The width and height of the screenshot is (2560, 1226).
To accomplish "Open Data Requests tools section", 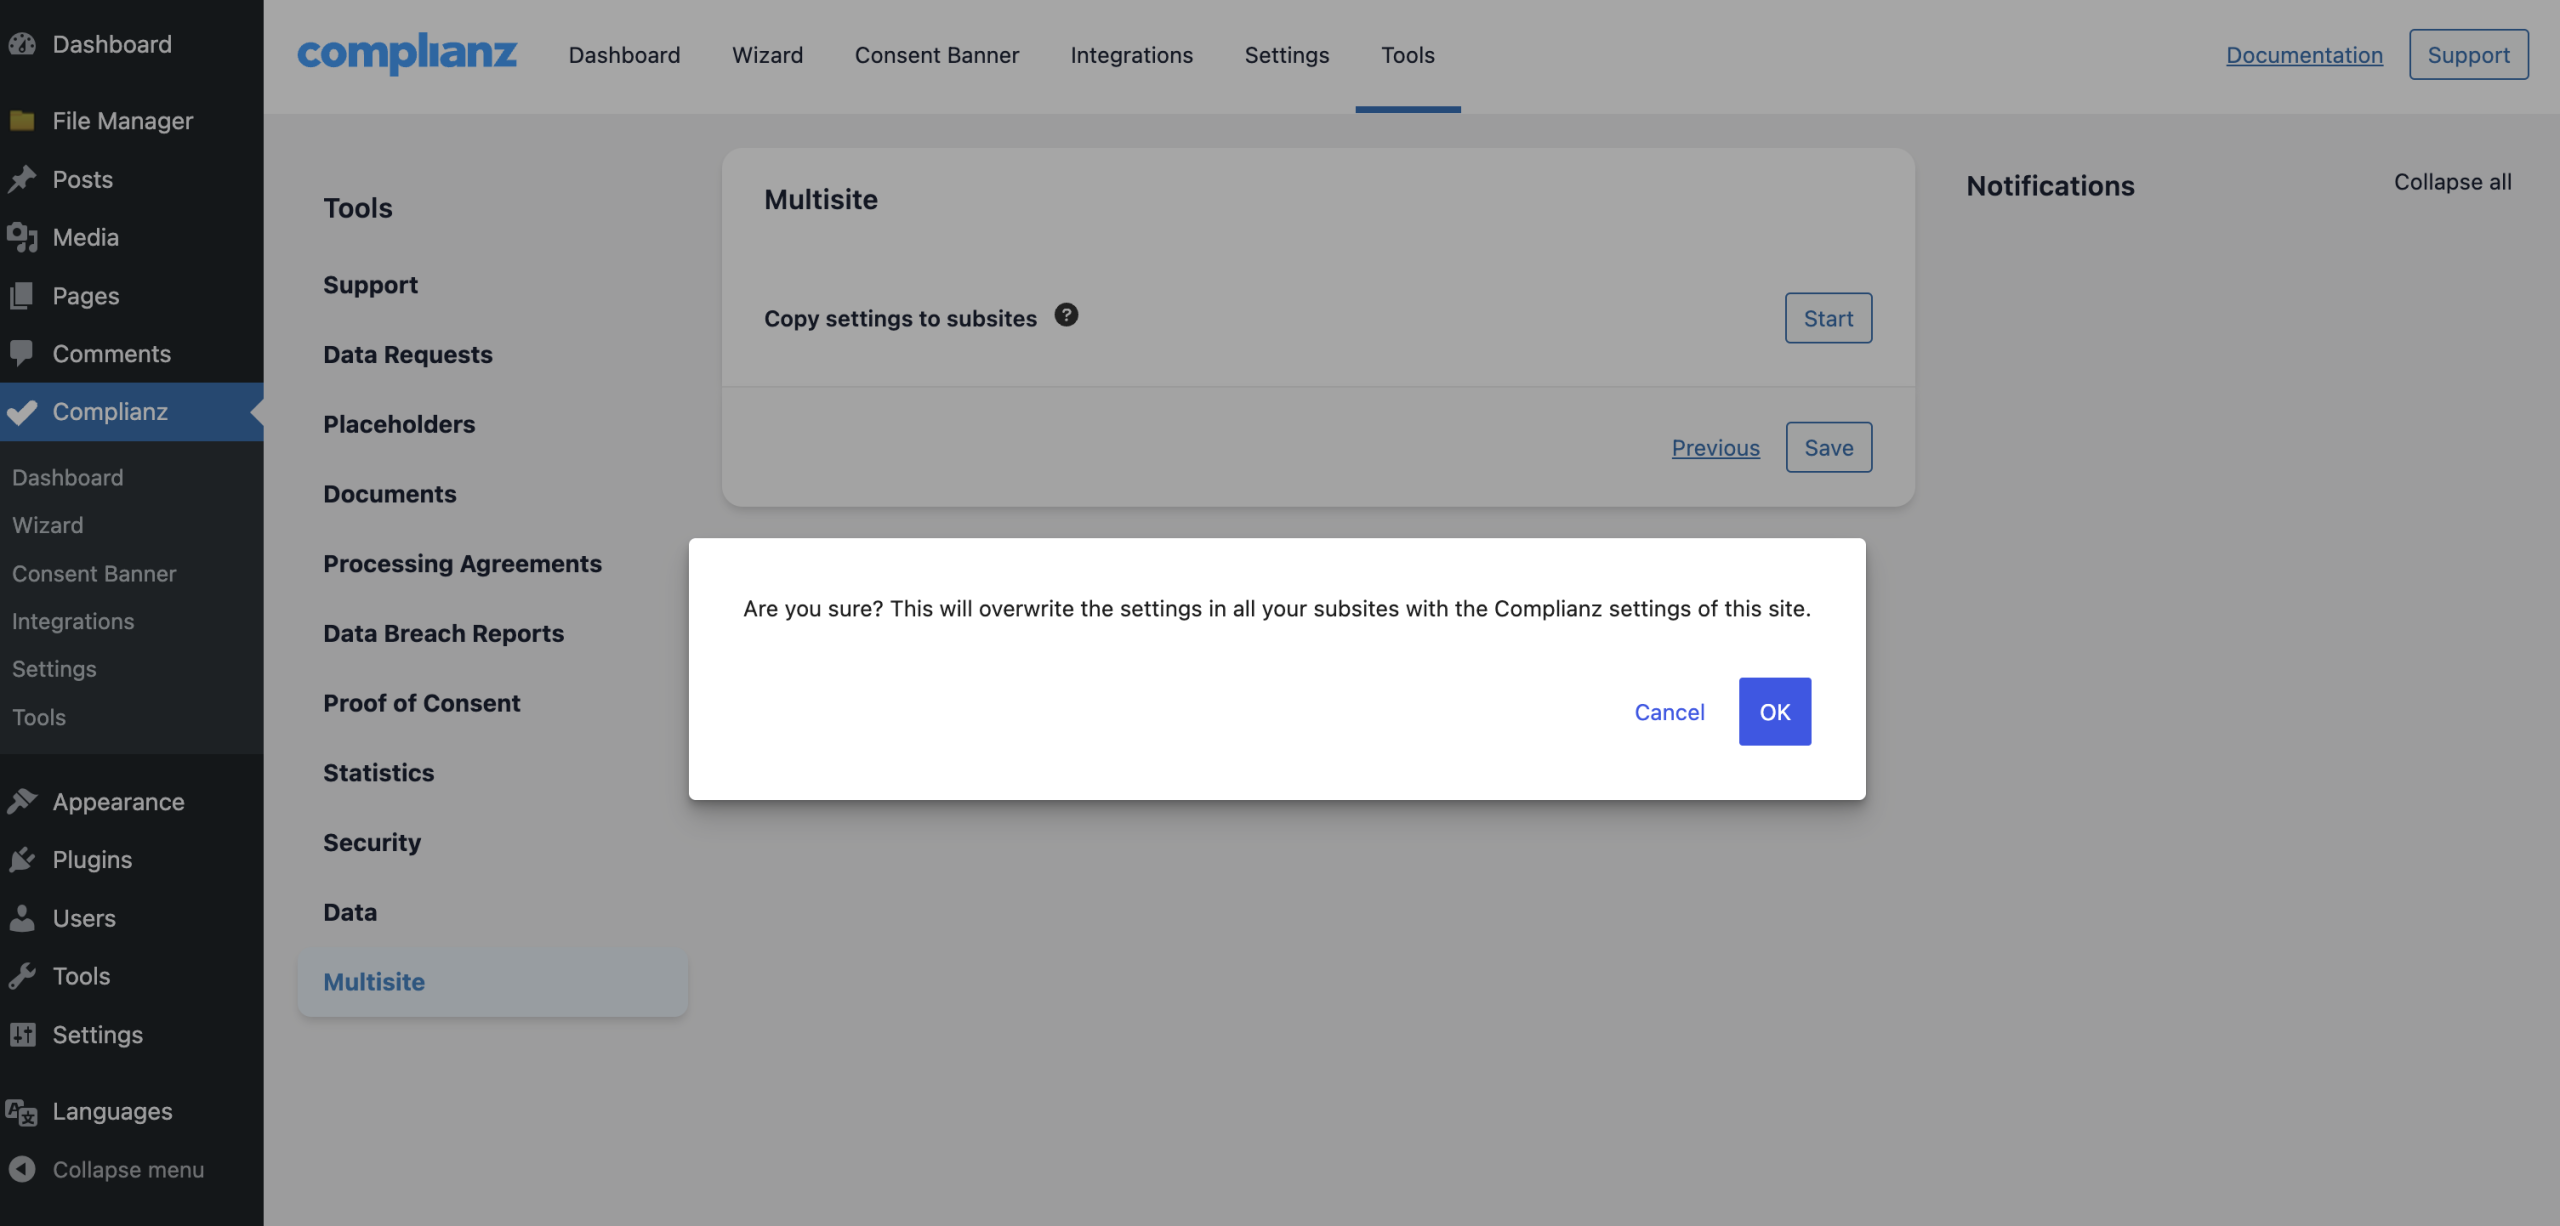I will pyautogui.click(x=407, y=354).
